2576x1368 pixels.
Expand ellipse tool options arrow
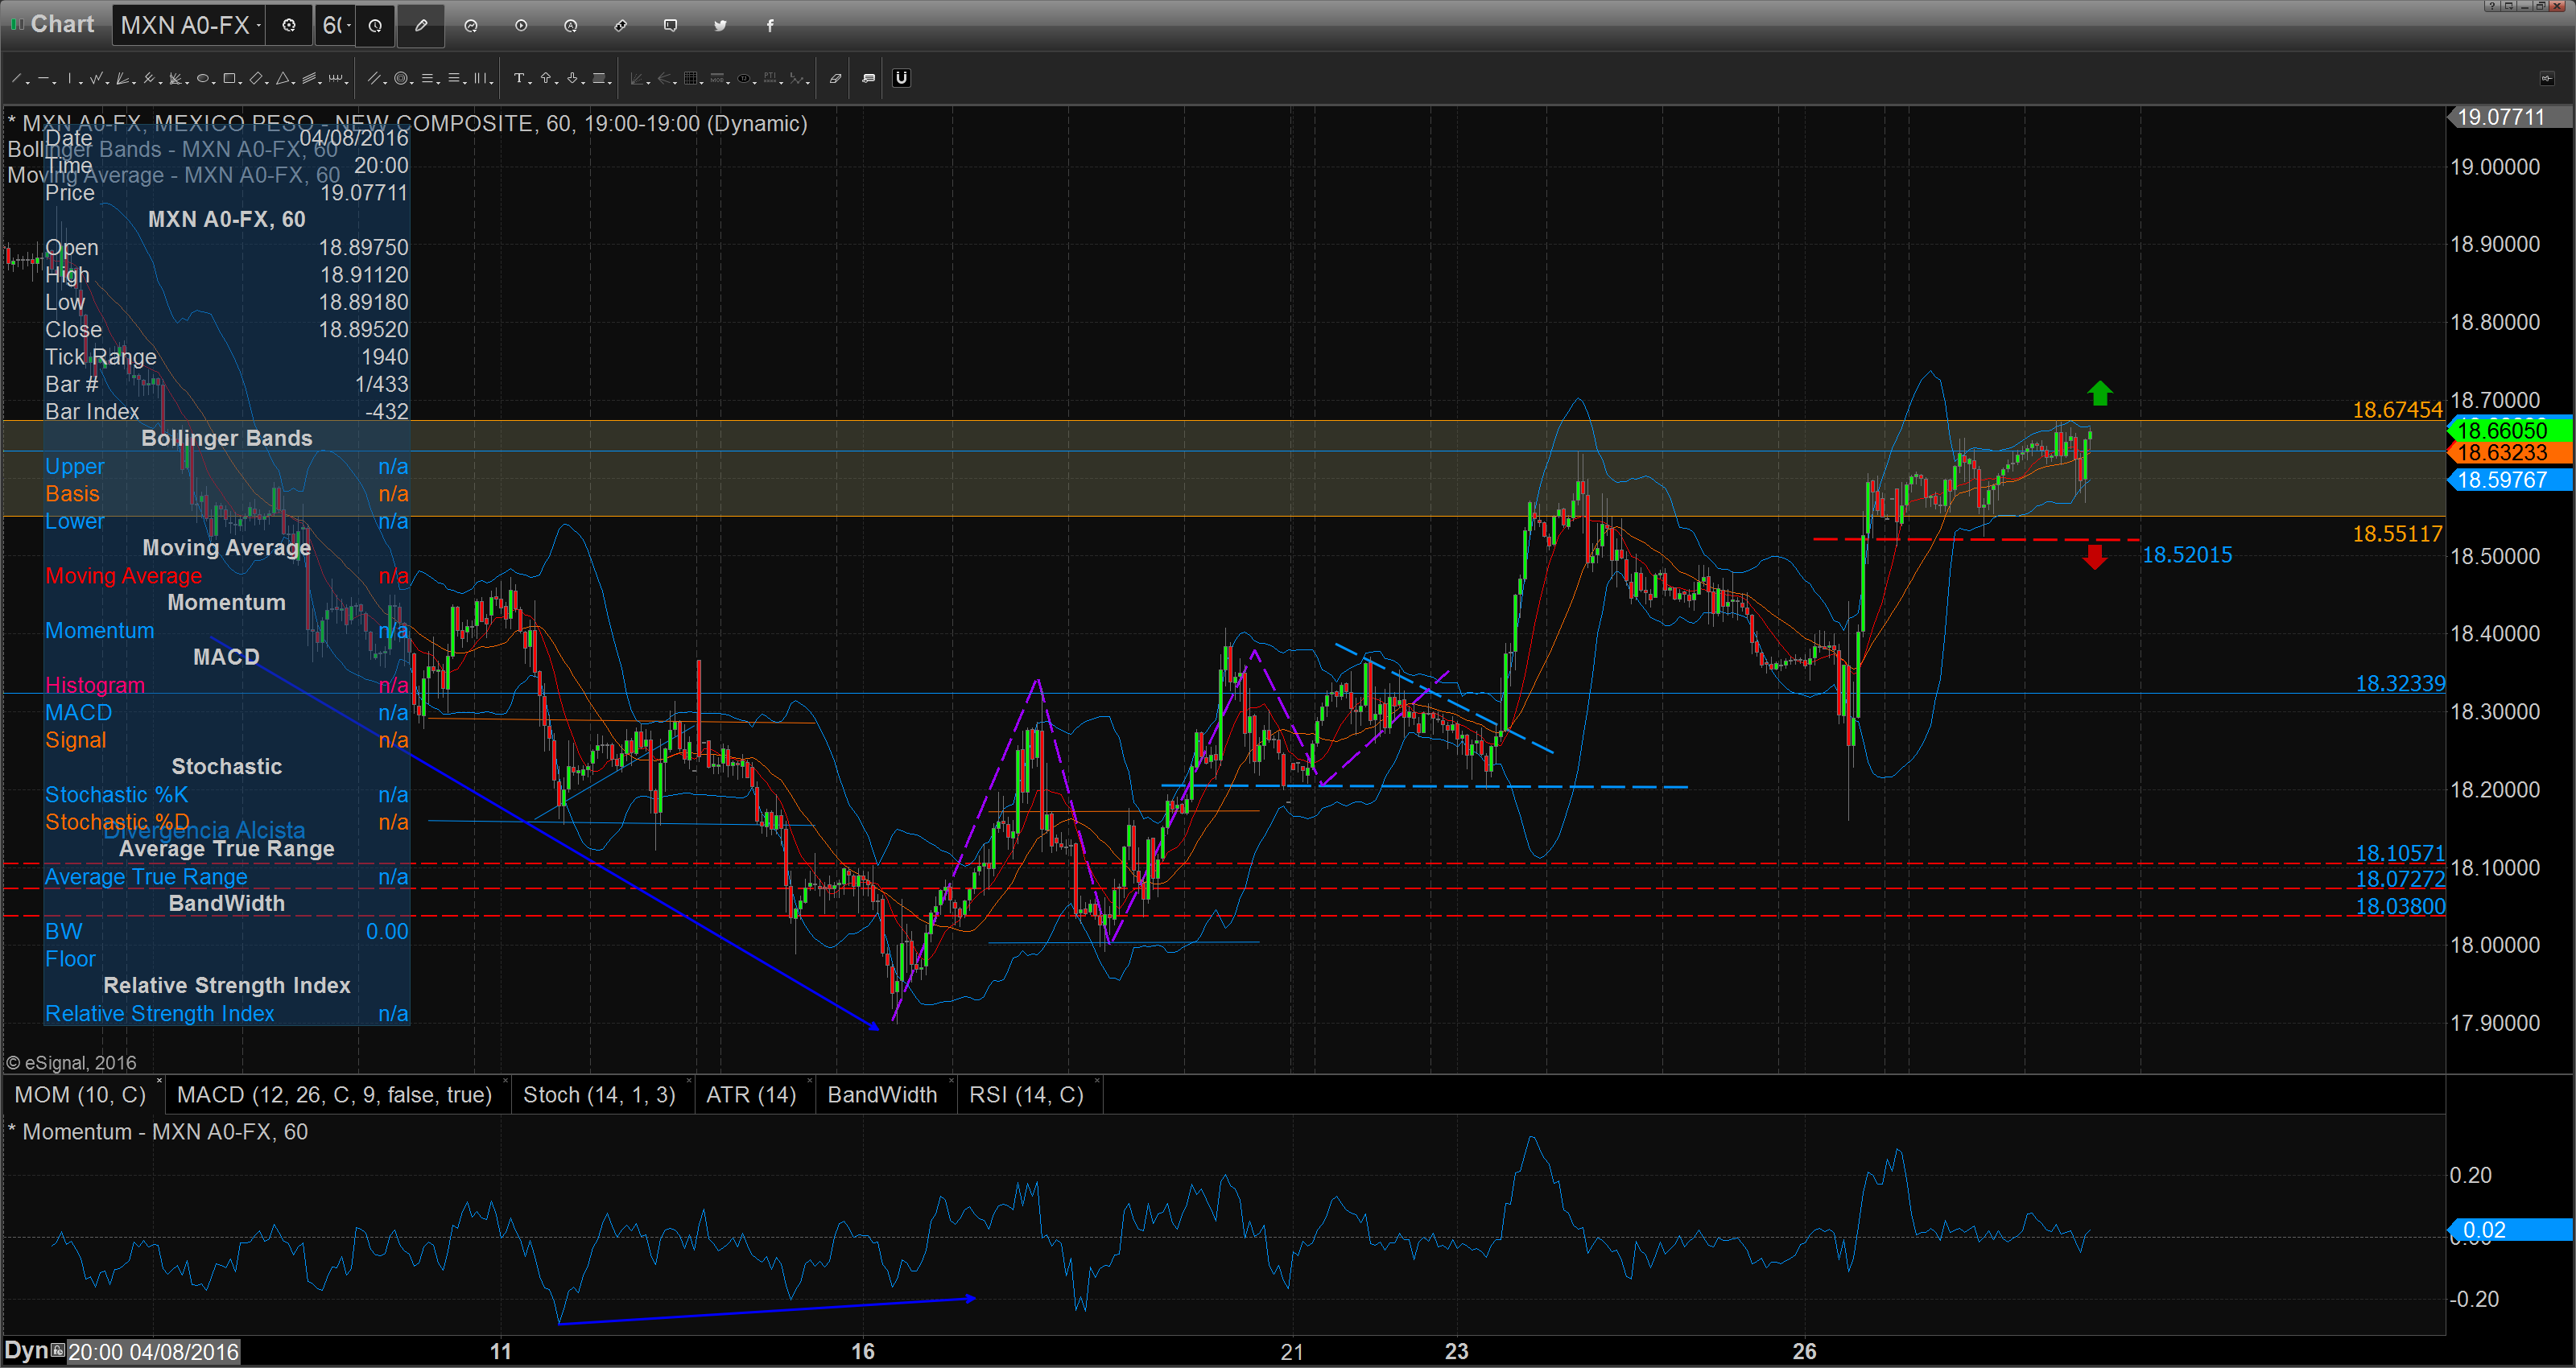click(x=214, y=83)
